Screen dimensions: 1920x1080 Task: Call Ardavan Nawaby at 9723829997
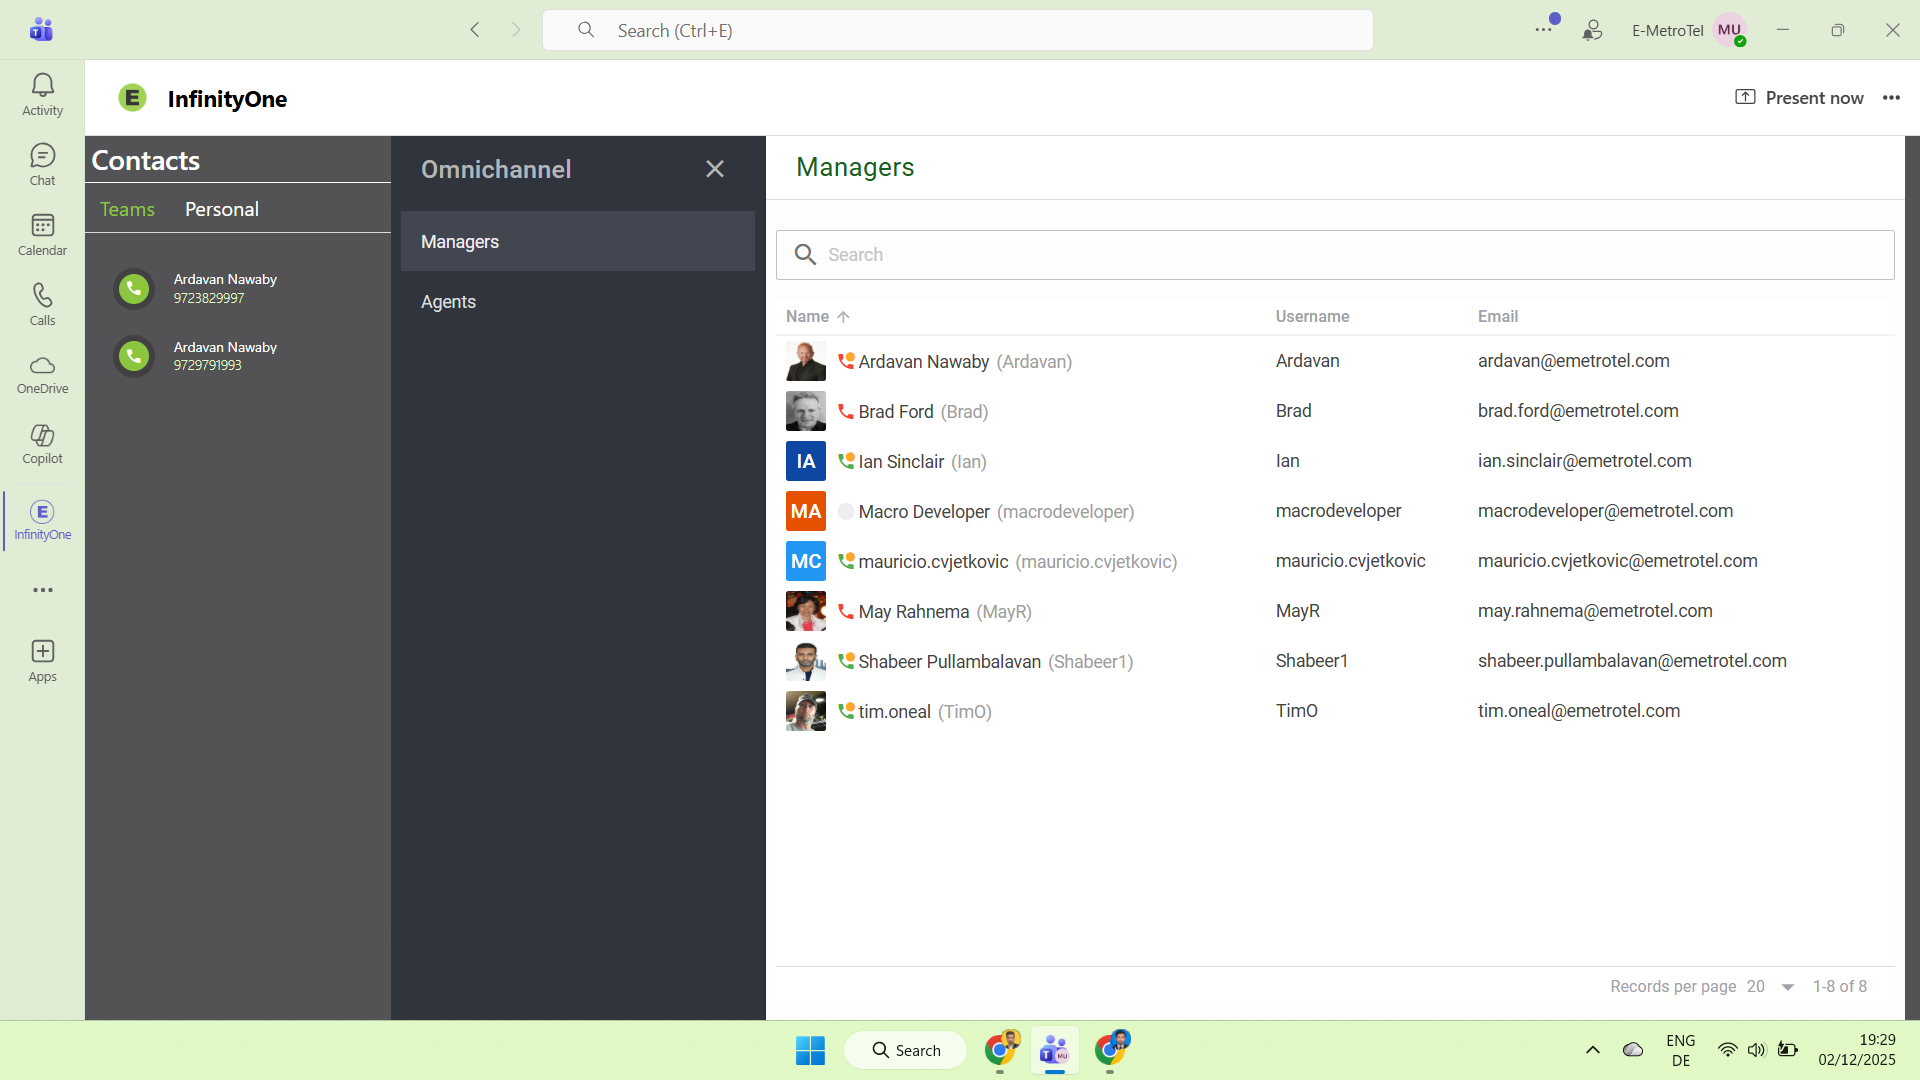click(x=134, y=288)
